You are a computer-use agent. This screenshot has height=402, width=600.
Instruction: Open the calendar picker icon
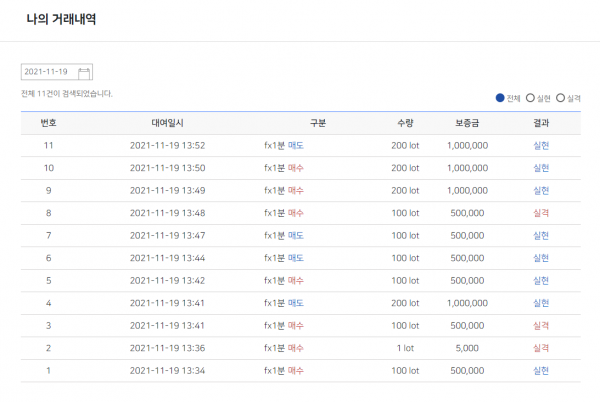[84, 73]
